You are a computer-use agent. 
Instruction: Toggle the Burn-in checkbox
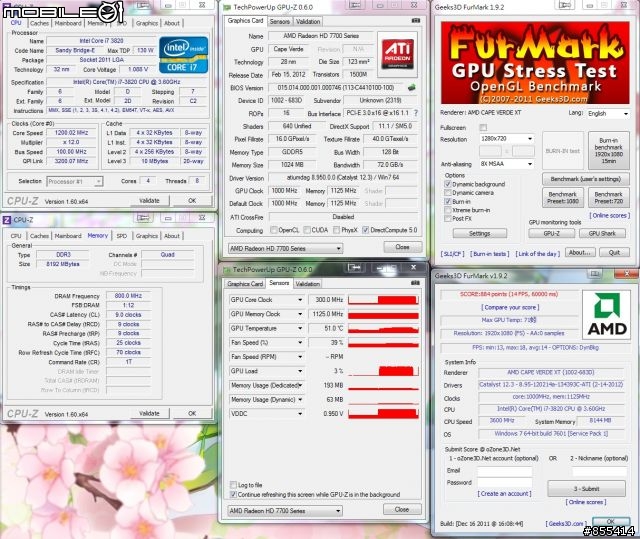pos(448,202)
